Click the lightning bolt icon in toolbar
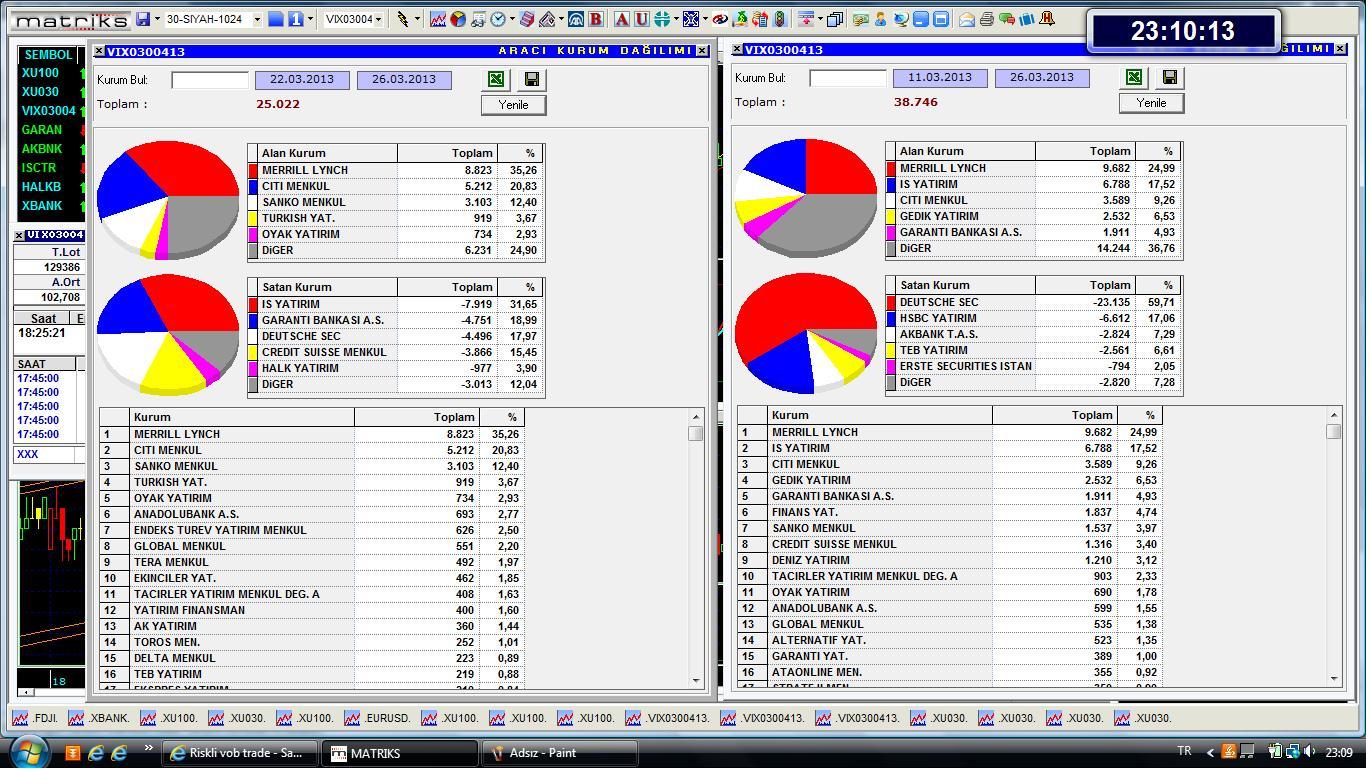Image resolution: width=1370 pixels, height=770 pixels. click(x=403, y=19)
